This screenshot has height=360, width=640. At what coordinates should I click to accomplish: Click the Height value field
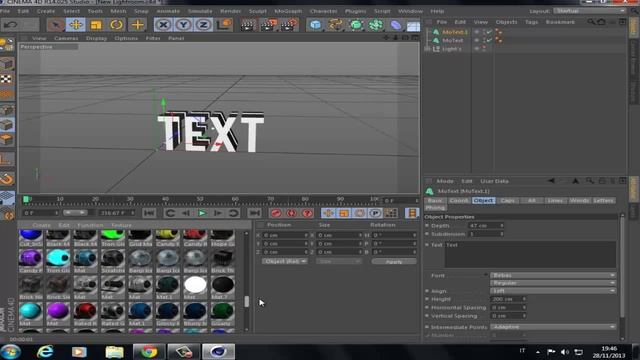pyautogui.click(x=508, y=299)
